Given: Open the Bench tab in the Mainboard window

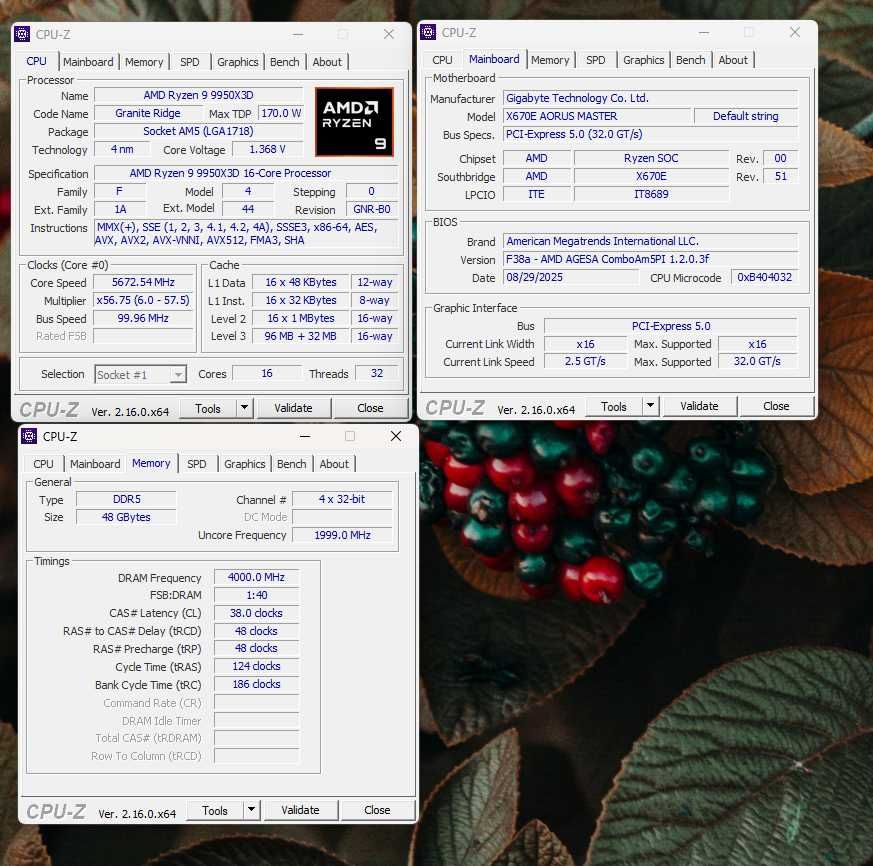Looking at the screenshot, I should (690, 60).
